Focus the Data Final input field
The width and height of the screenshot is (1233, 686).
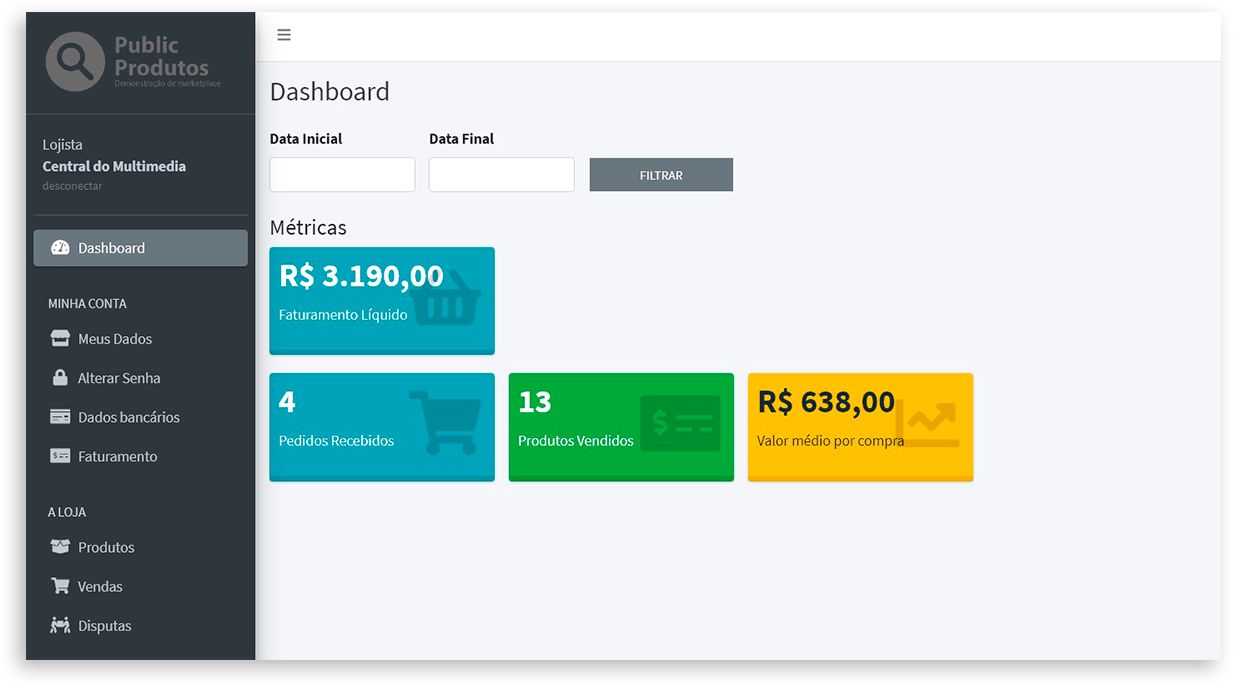(502, 174)
